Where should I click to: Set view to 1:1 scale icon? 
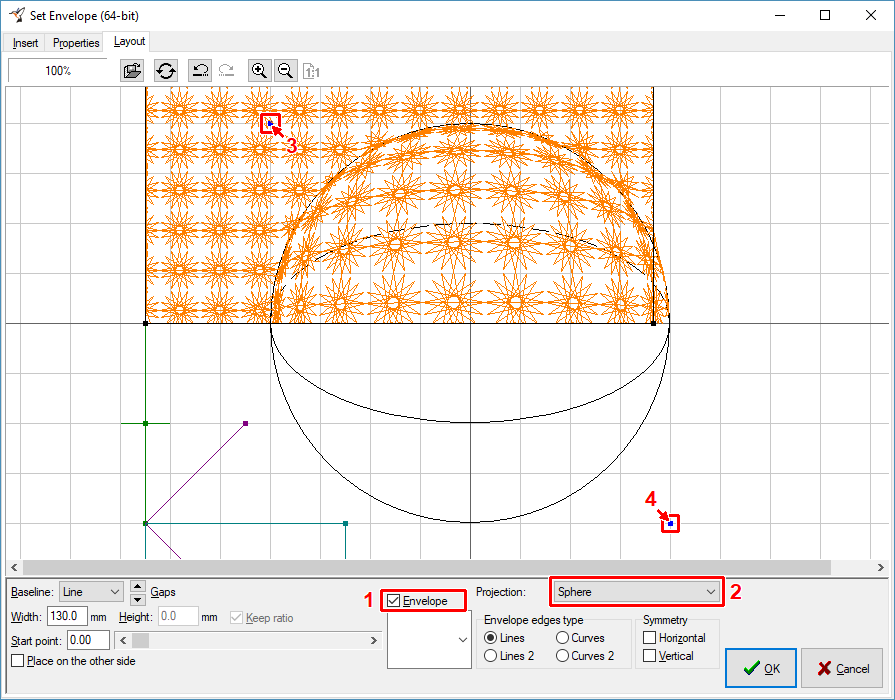311,71
